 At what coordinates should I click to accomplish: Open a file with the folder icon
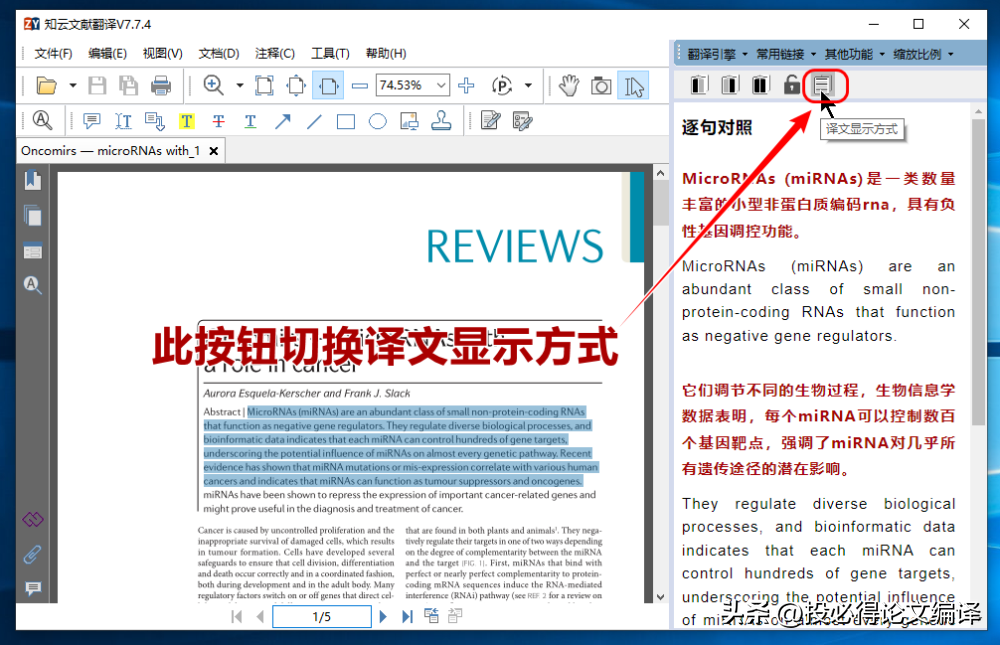click(x=47, y=85)
